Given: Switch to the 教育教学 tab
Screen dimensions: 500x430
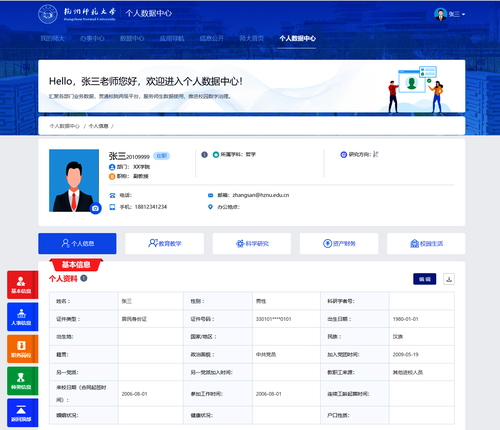Looking at the screenshot, I should 164,244.
